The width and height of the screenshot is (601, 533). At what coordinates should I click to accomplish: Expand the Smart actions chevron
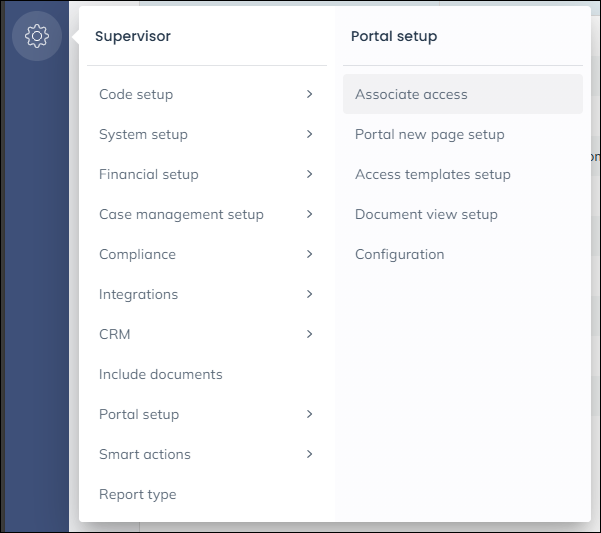click(310, 454)
